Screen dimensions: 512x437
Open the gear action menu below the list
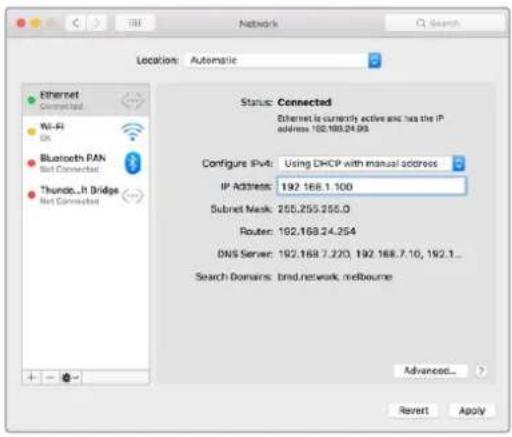point(70,377)
